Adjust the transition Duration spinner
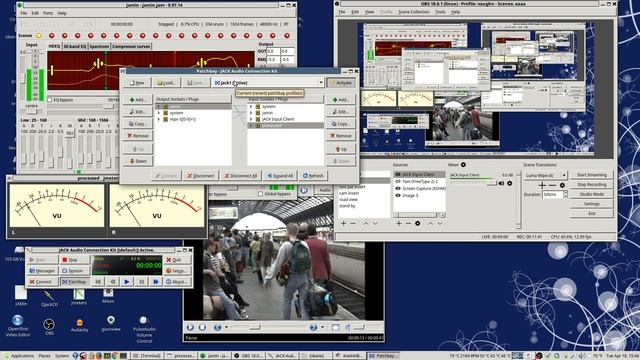 (x=566, y=195)
